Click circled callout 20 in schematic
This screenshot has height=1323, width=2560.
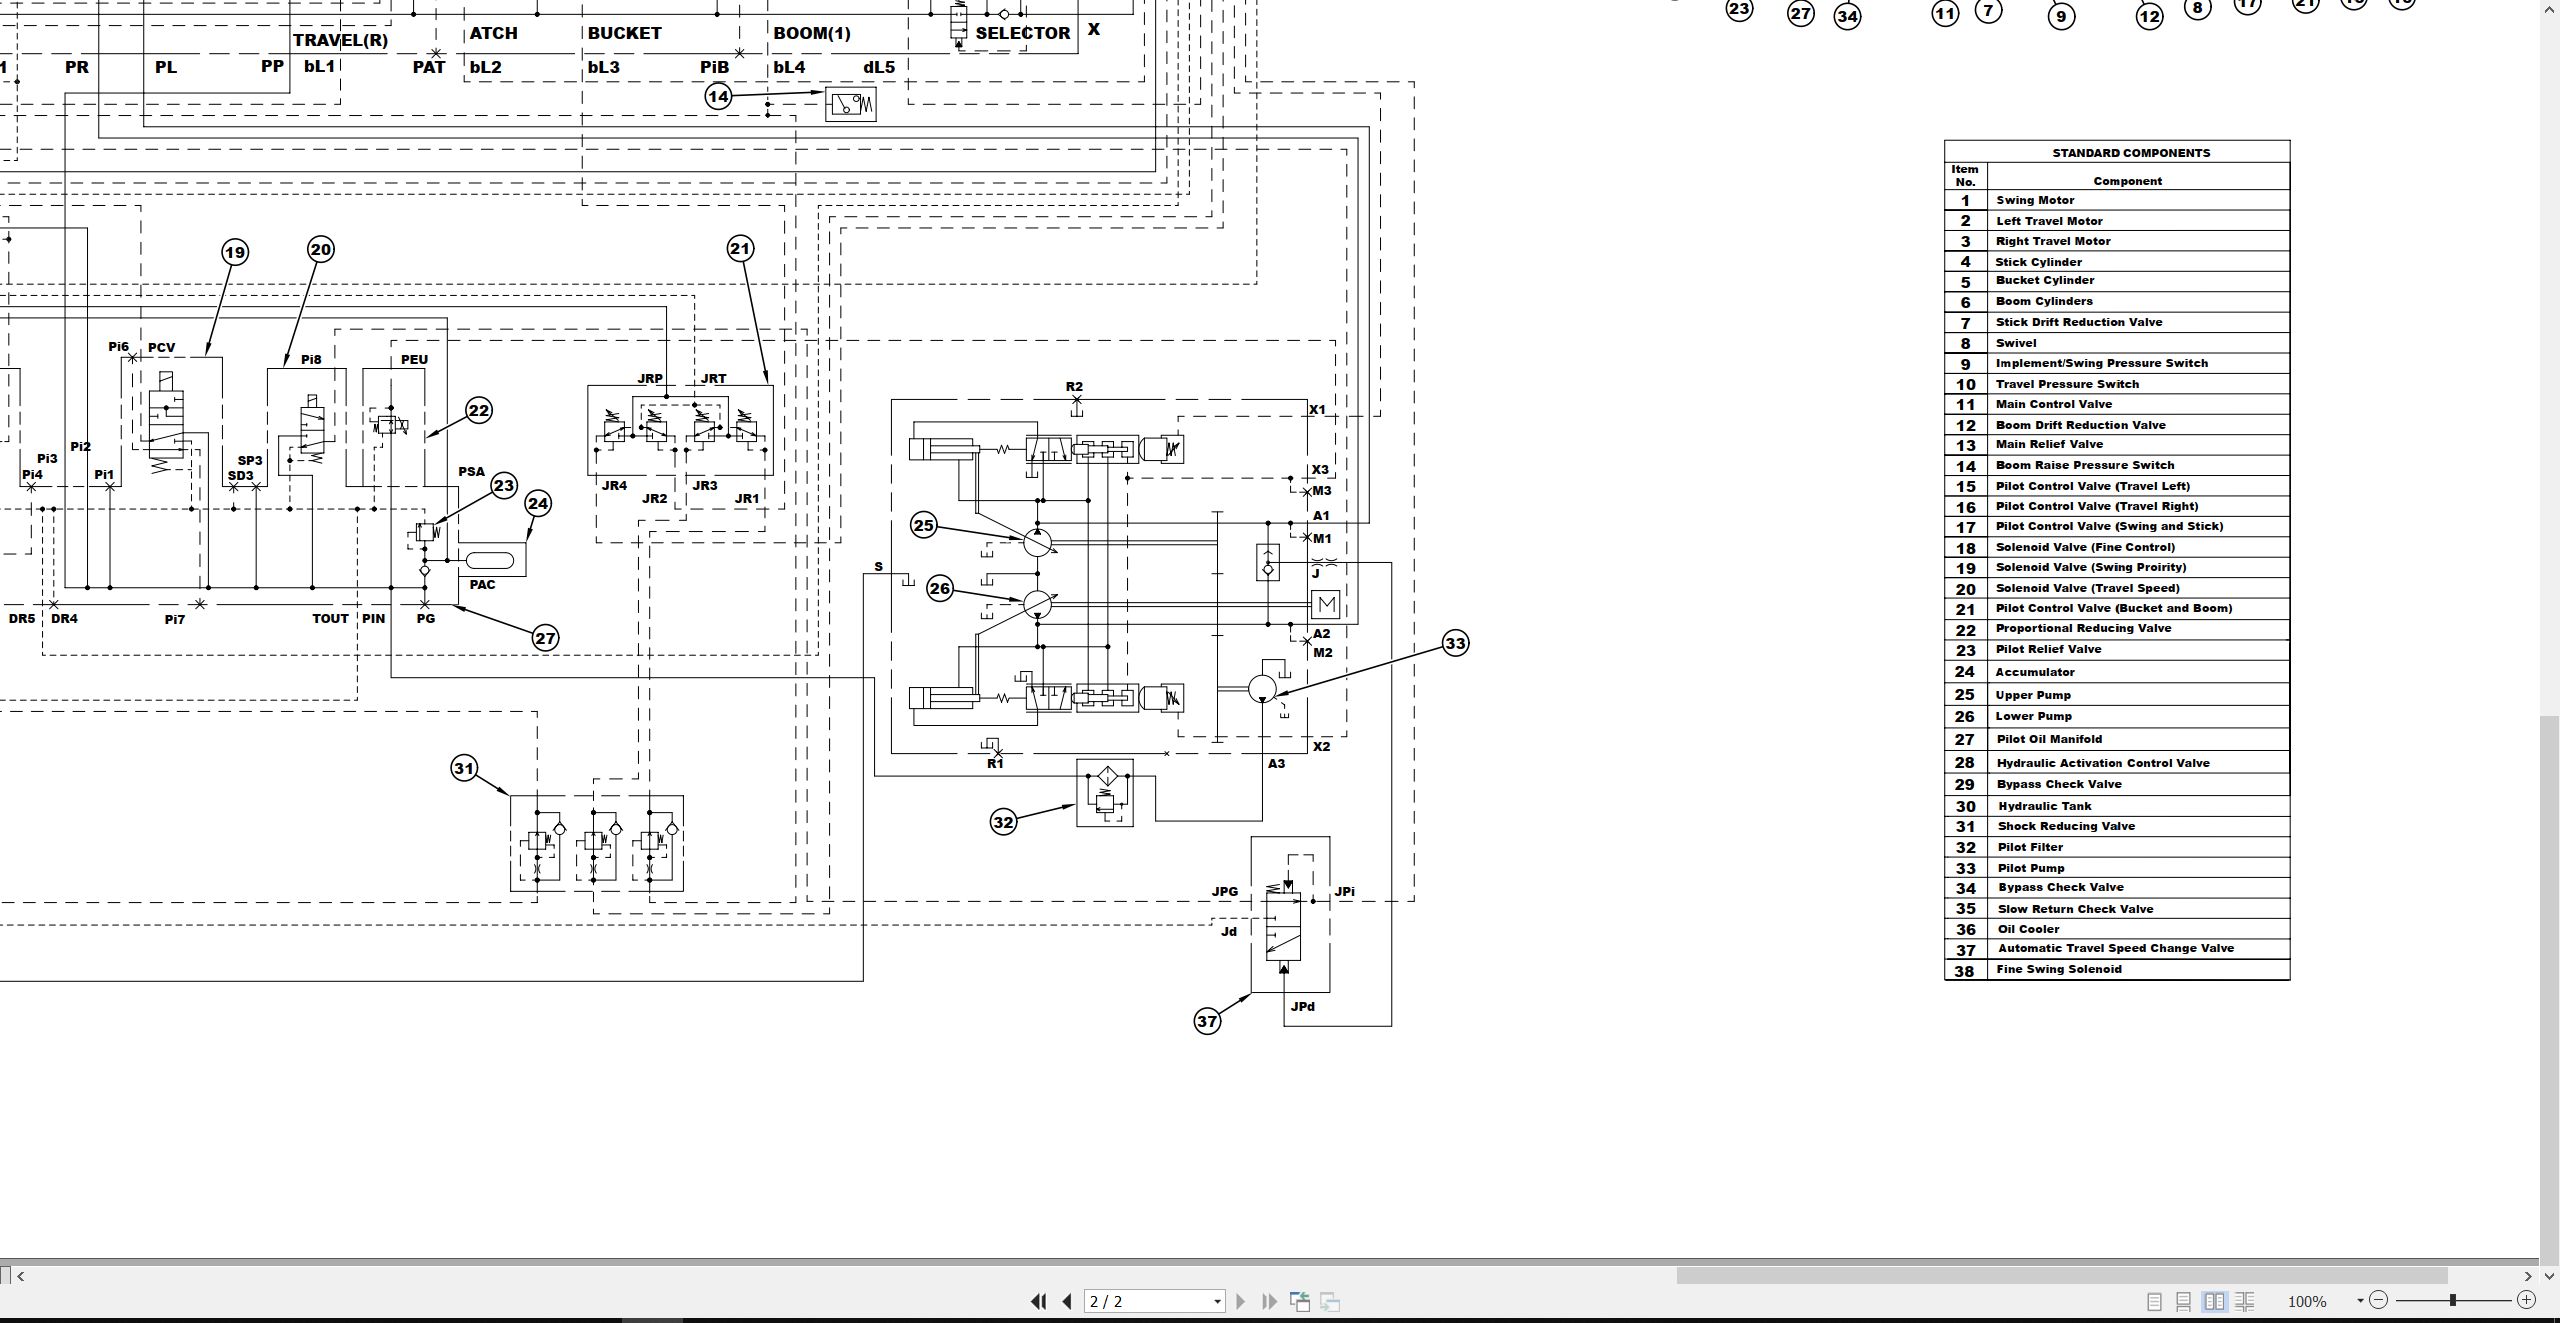click(x=321, y=249)
